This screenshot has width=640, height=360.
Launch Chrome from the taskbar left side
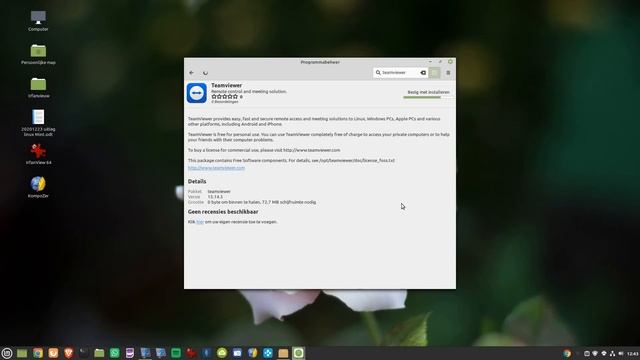pyautogui.click(x=38, y=353)
